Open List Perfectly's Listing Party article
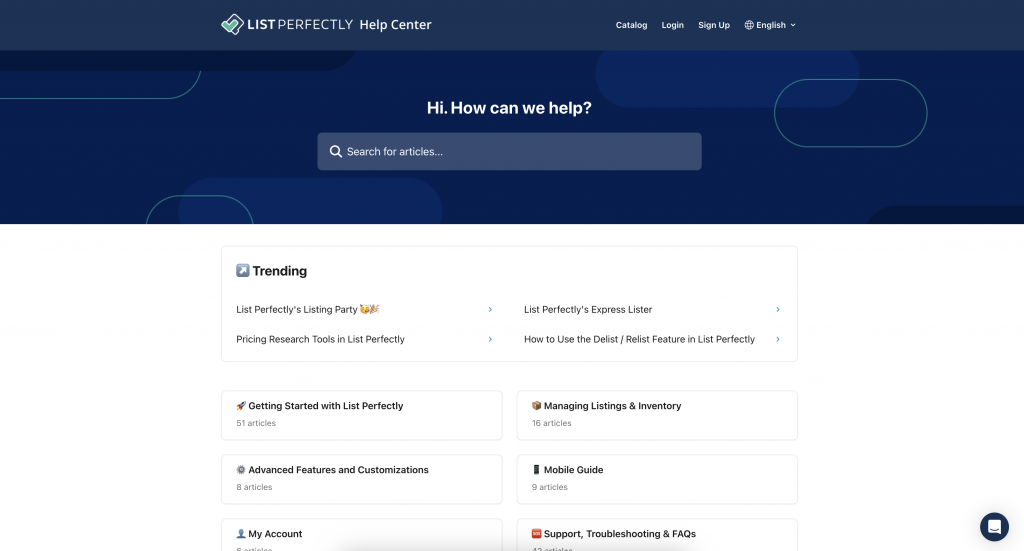Screen dimensions: 1024x551 click(x=364, y=309)
